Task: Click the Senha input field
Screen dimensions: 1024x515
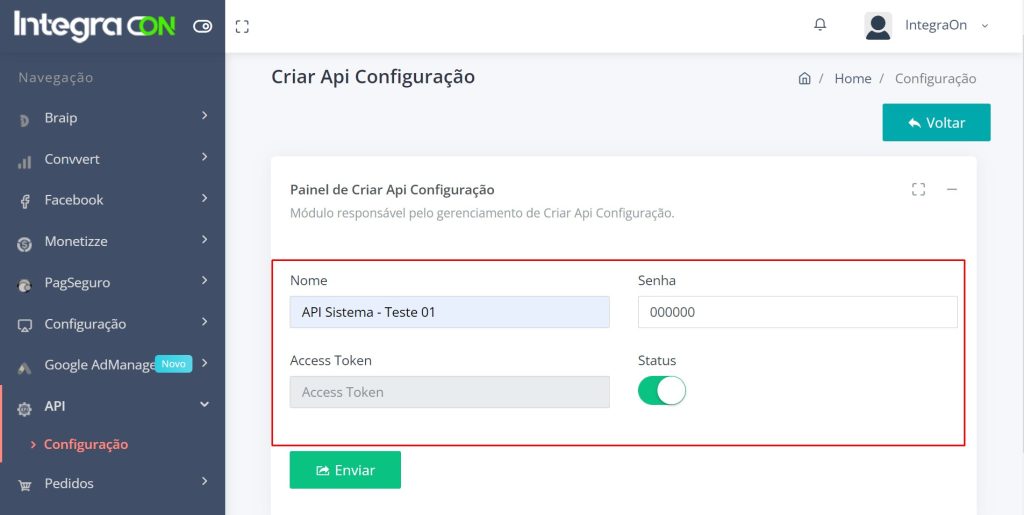Action: click(797, 312)
